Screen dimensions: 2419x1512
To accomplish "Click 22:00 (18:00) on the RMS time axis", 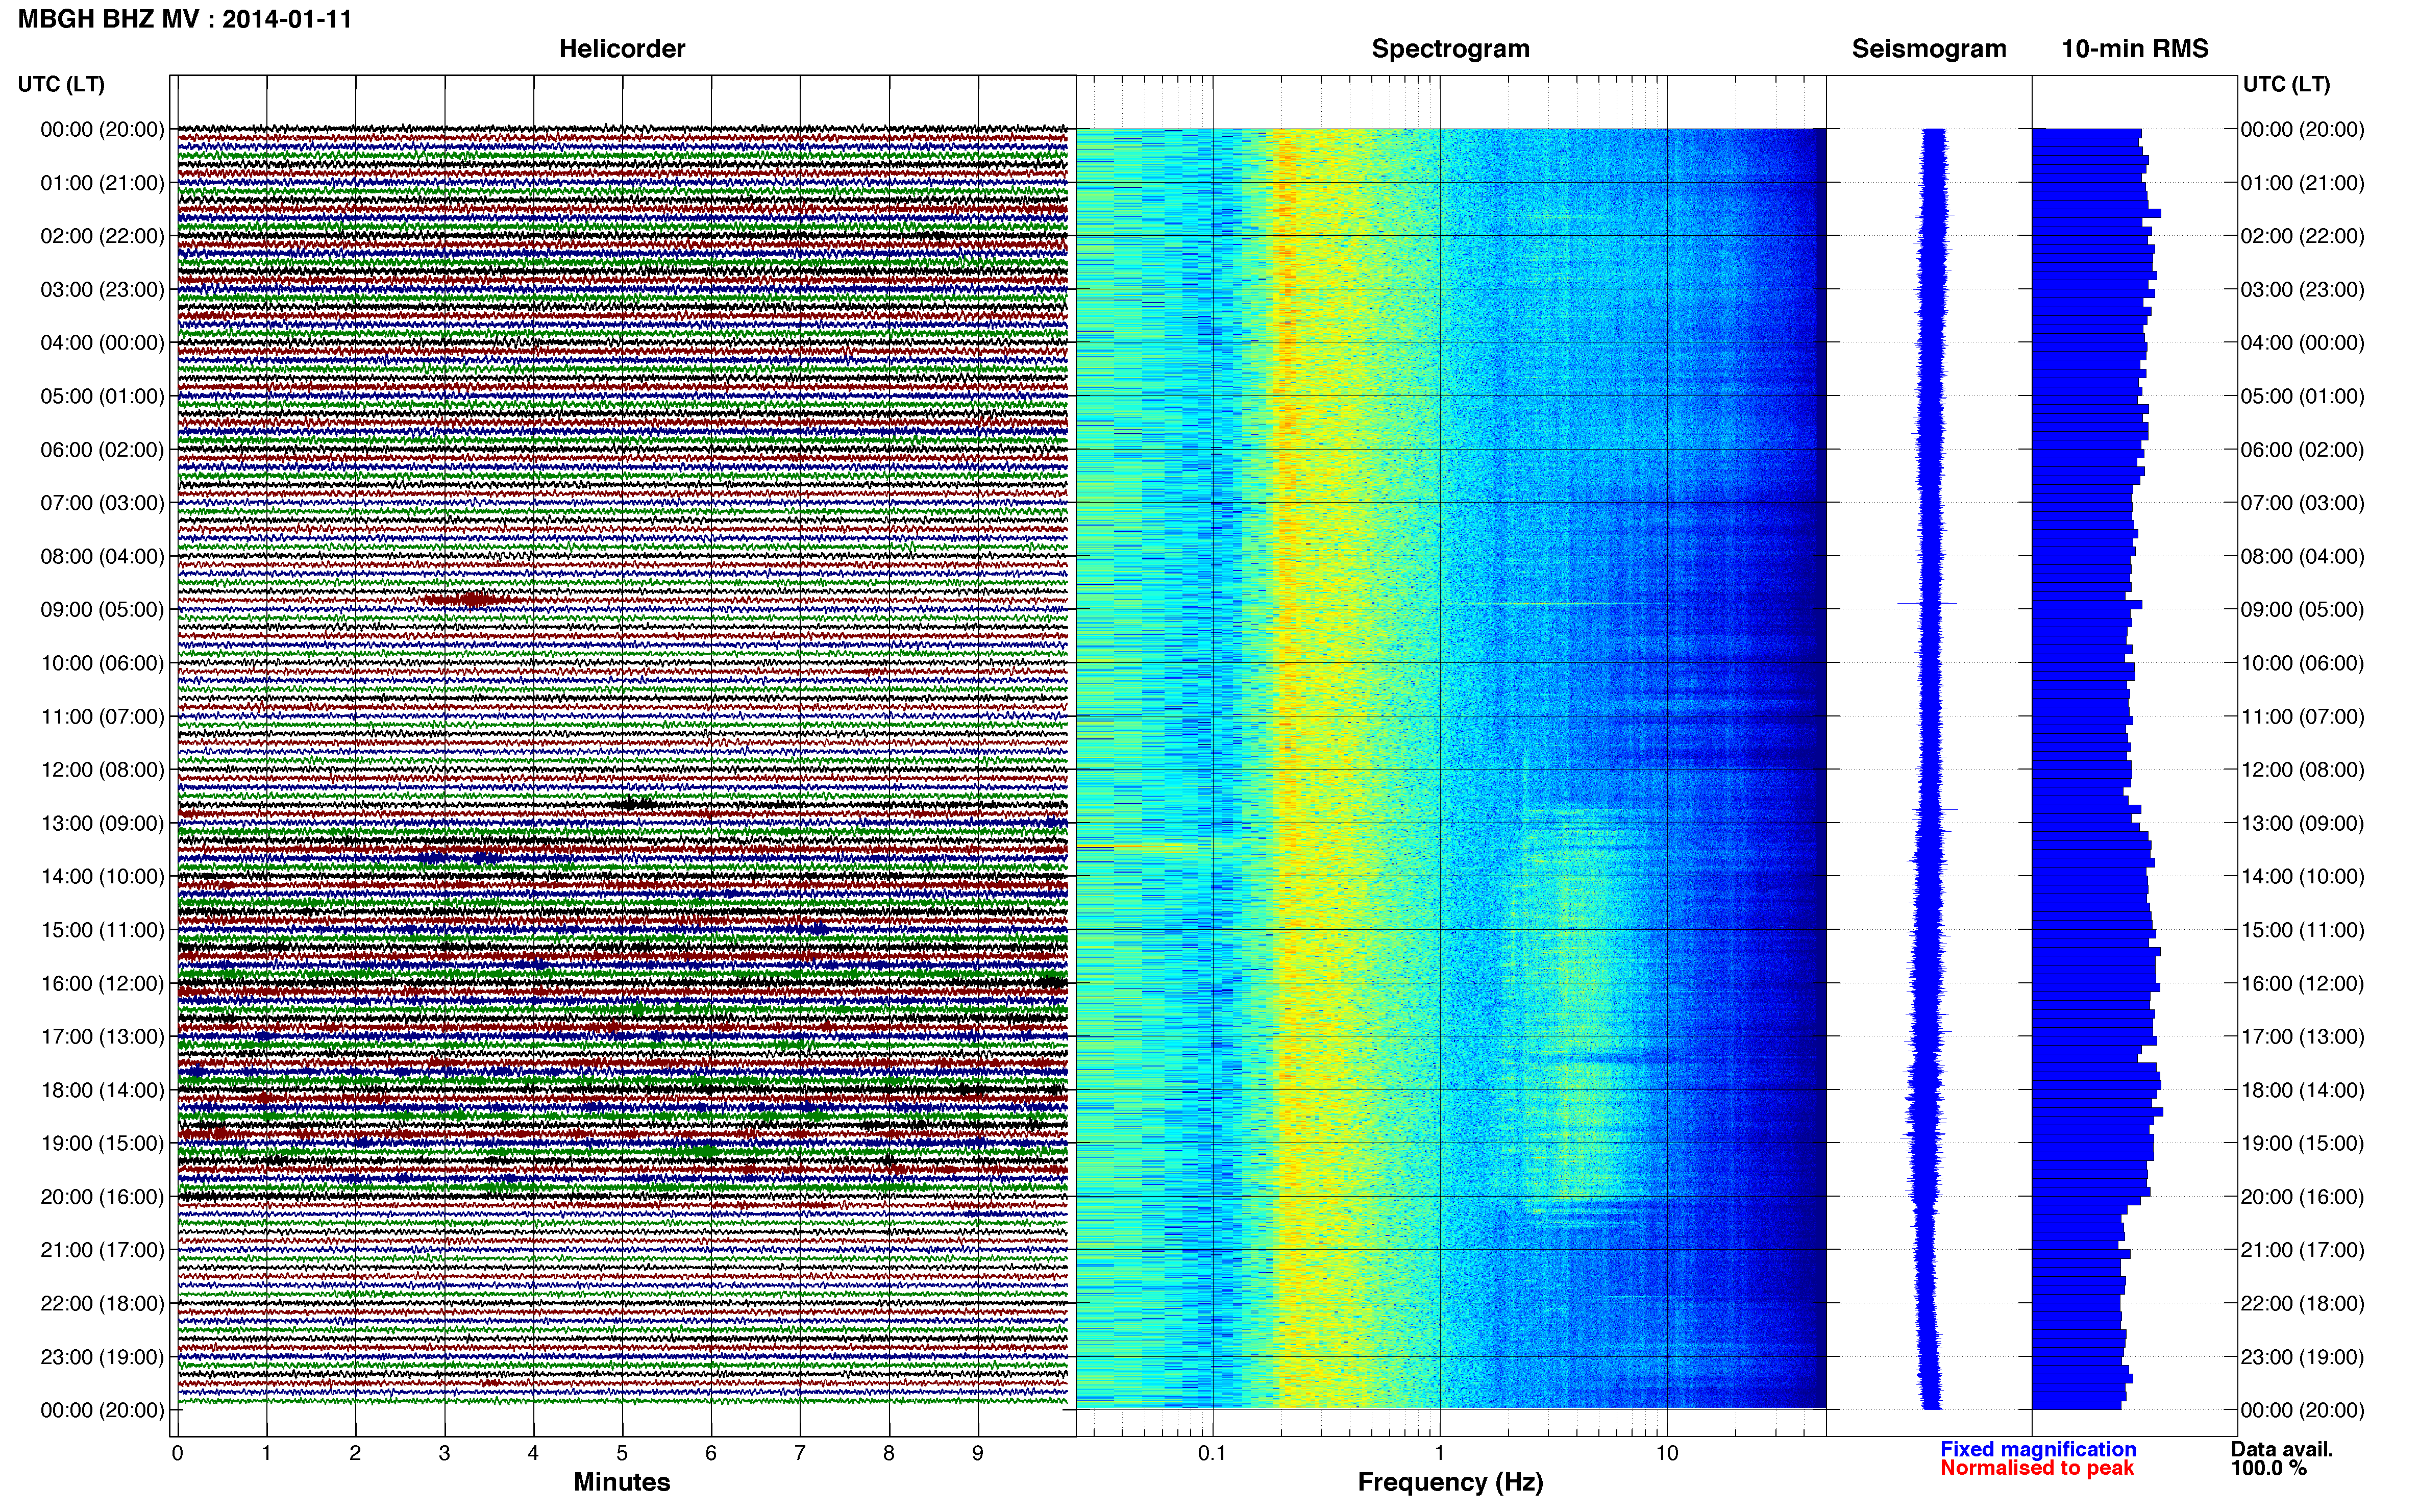I will tap(2303, 1304).
